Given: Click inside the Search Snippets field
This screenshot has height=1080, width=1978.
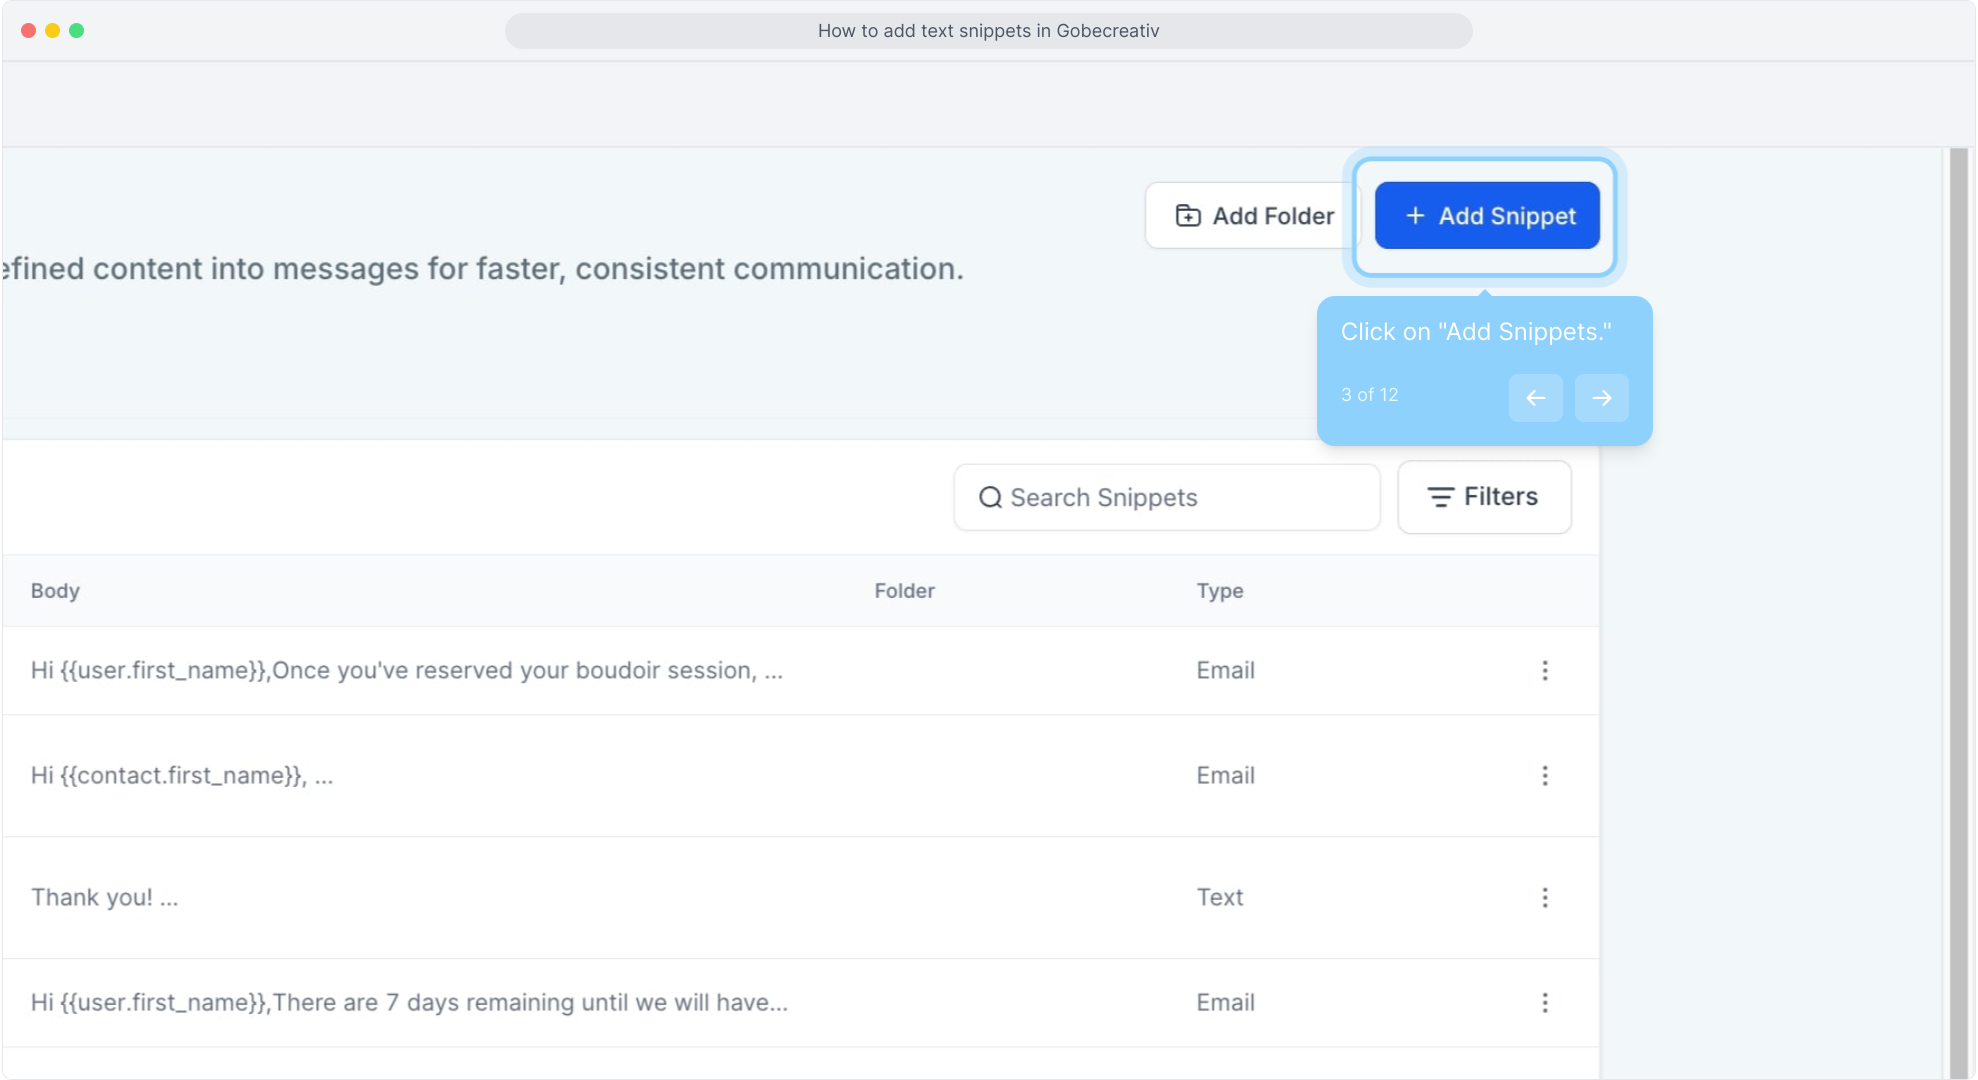Looking at the screenshot, I should pyautogui.click(x=1180, y=498).
